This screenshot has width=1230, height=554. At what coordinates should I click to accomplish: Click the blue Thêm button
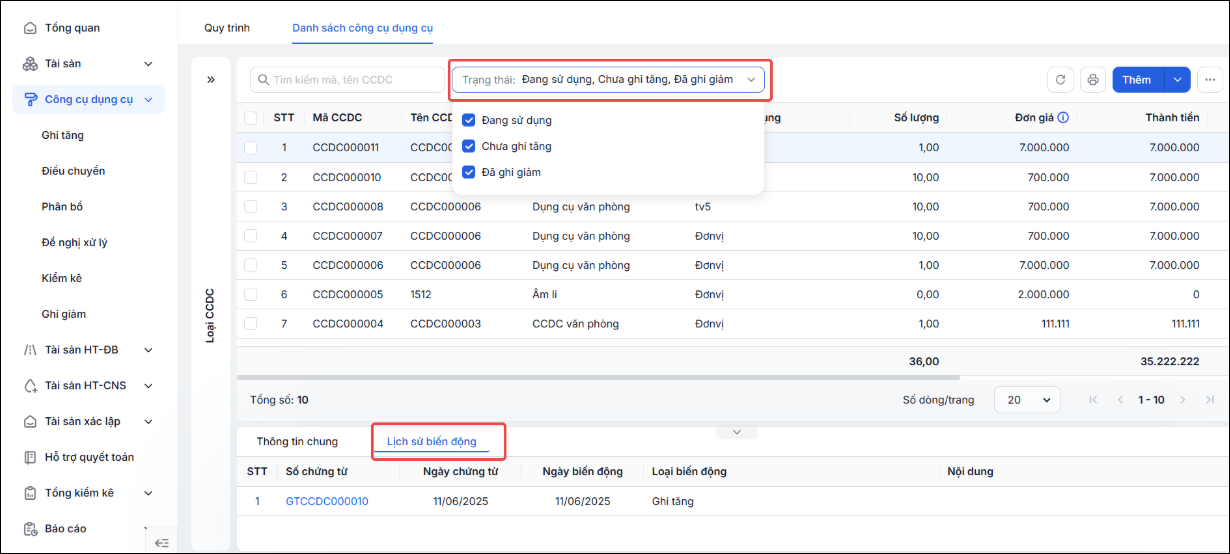click(x=1138, y=80)
